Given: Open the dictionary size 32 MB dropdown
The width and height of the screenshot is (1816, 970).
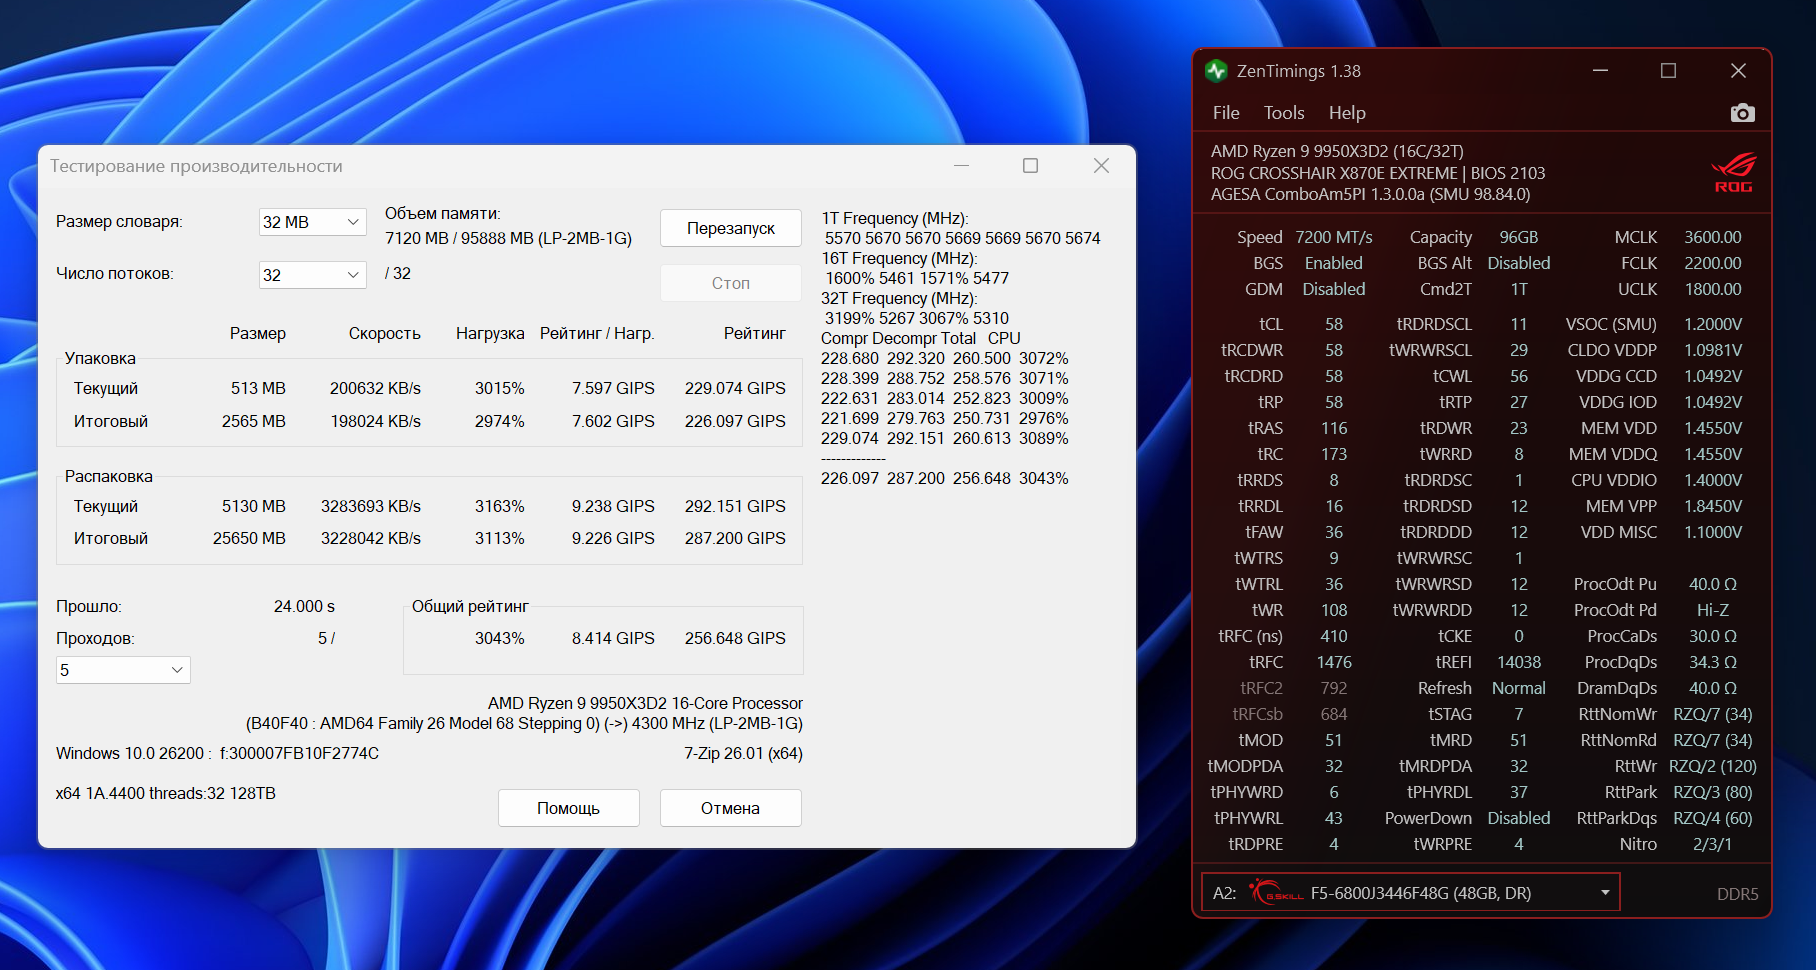Looking at the screenshot, I should (313, 222).
